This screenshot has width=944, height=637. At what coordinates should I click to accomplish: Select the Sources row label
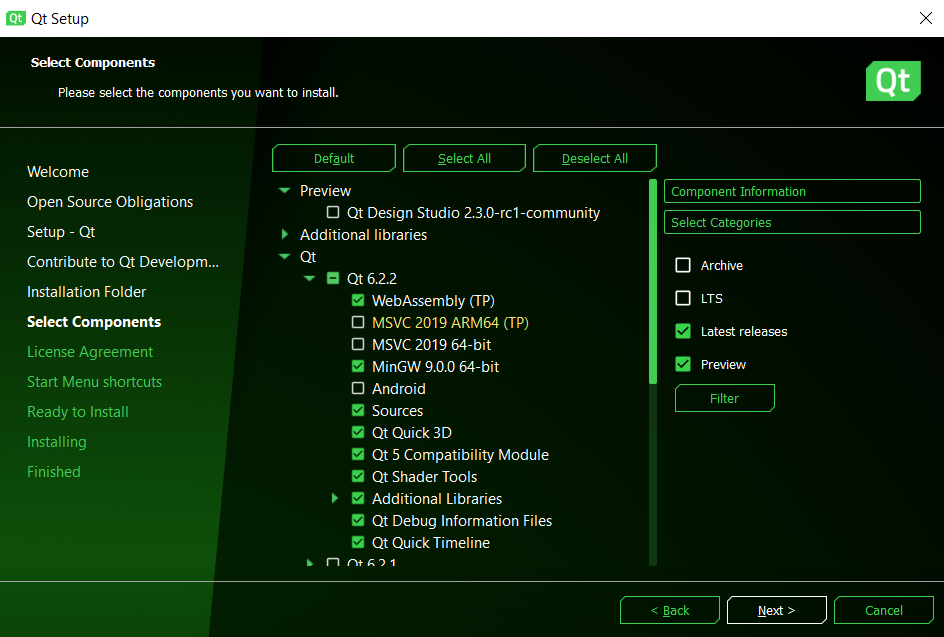pos(397,411)
